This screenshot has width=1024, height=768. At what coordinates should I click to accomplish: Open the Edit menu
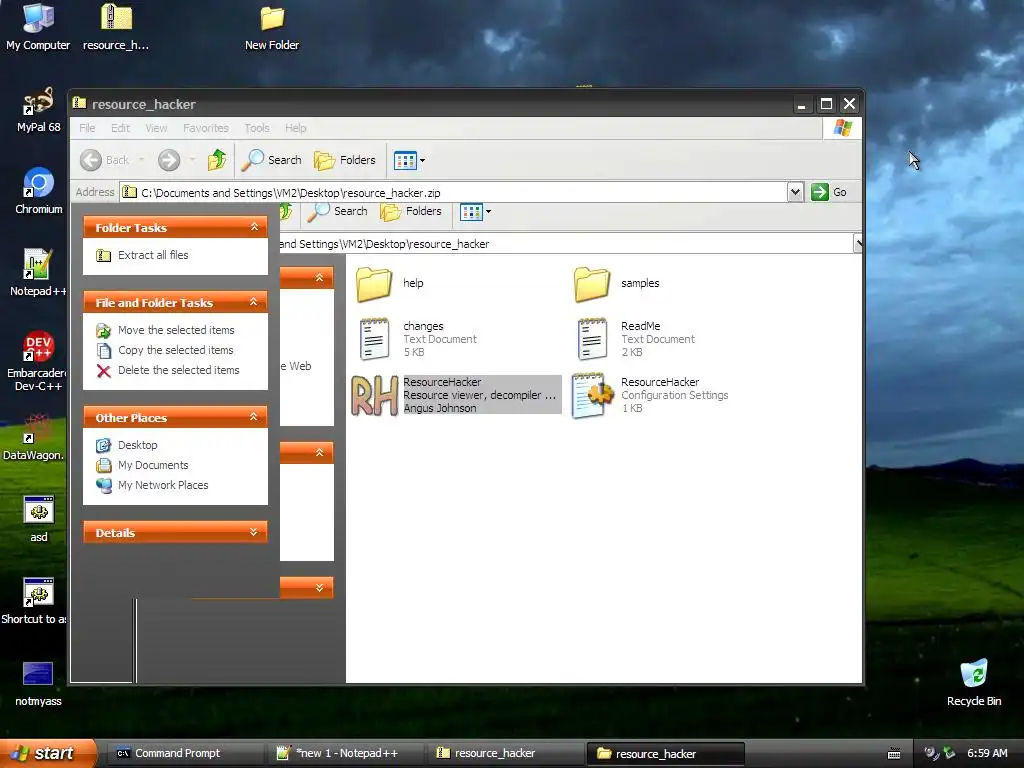click(120, 128)
